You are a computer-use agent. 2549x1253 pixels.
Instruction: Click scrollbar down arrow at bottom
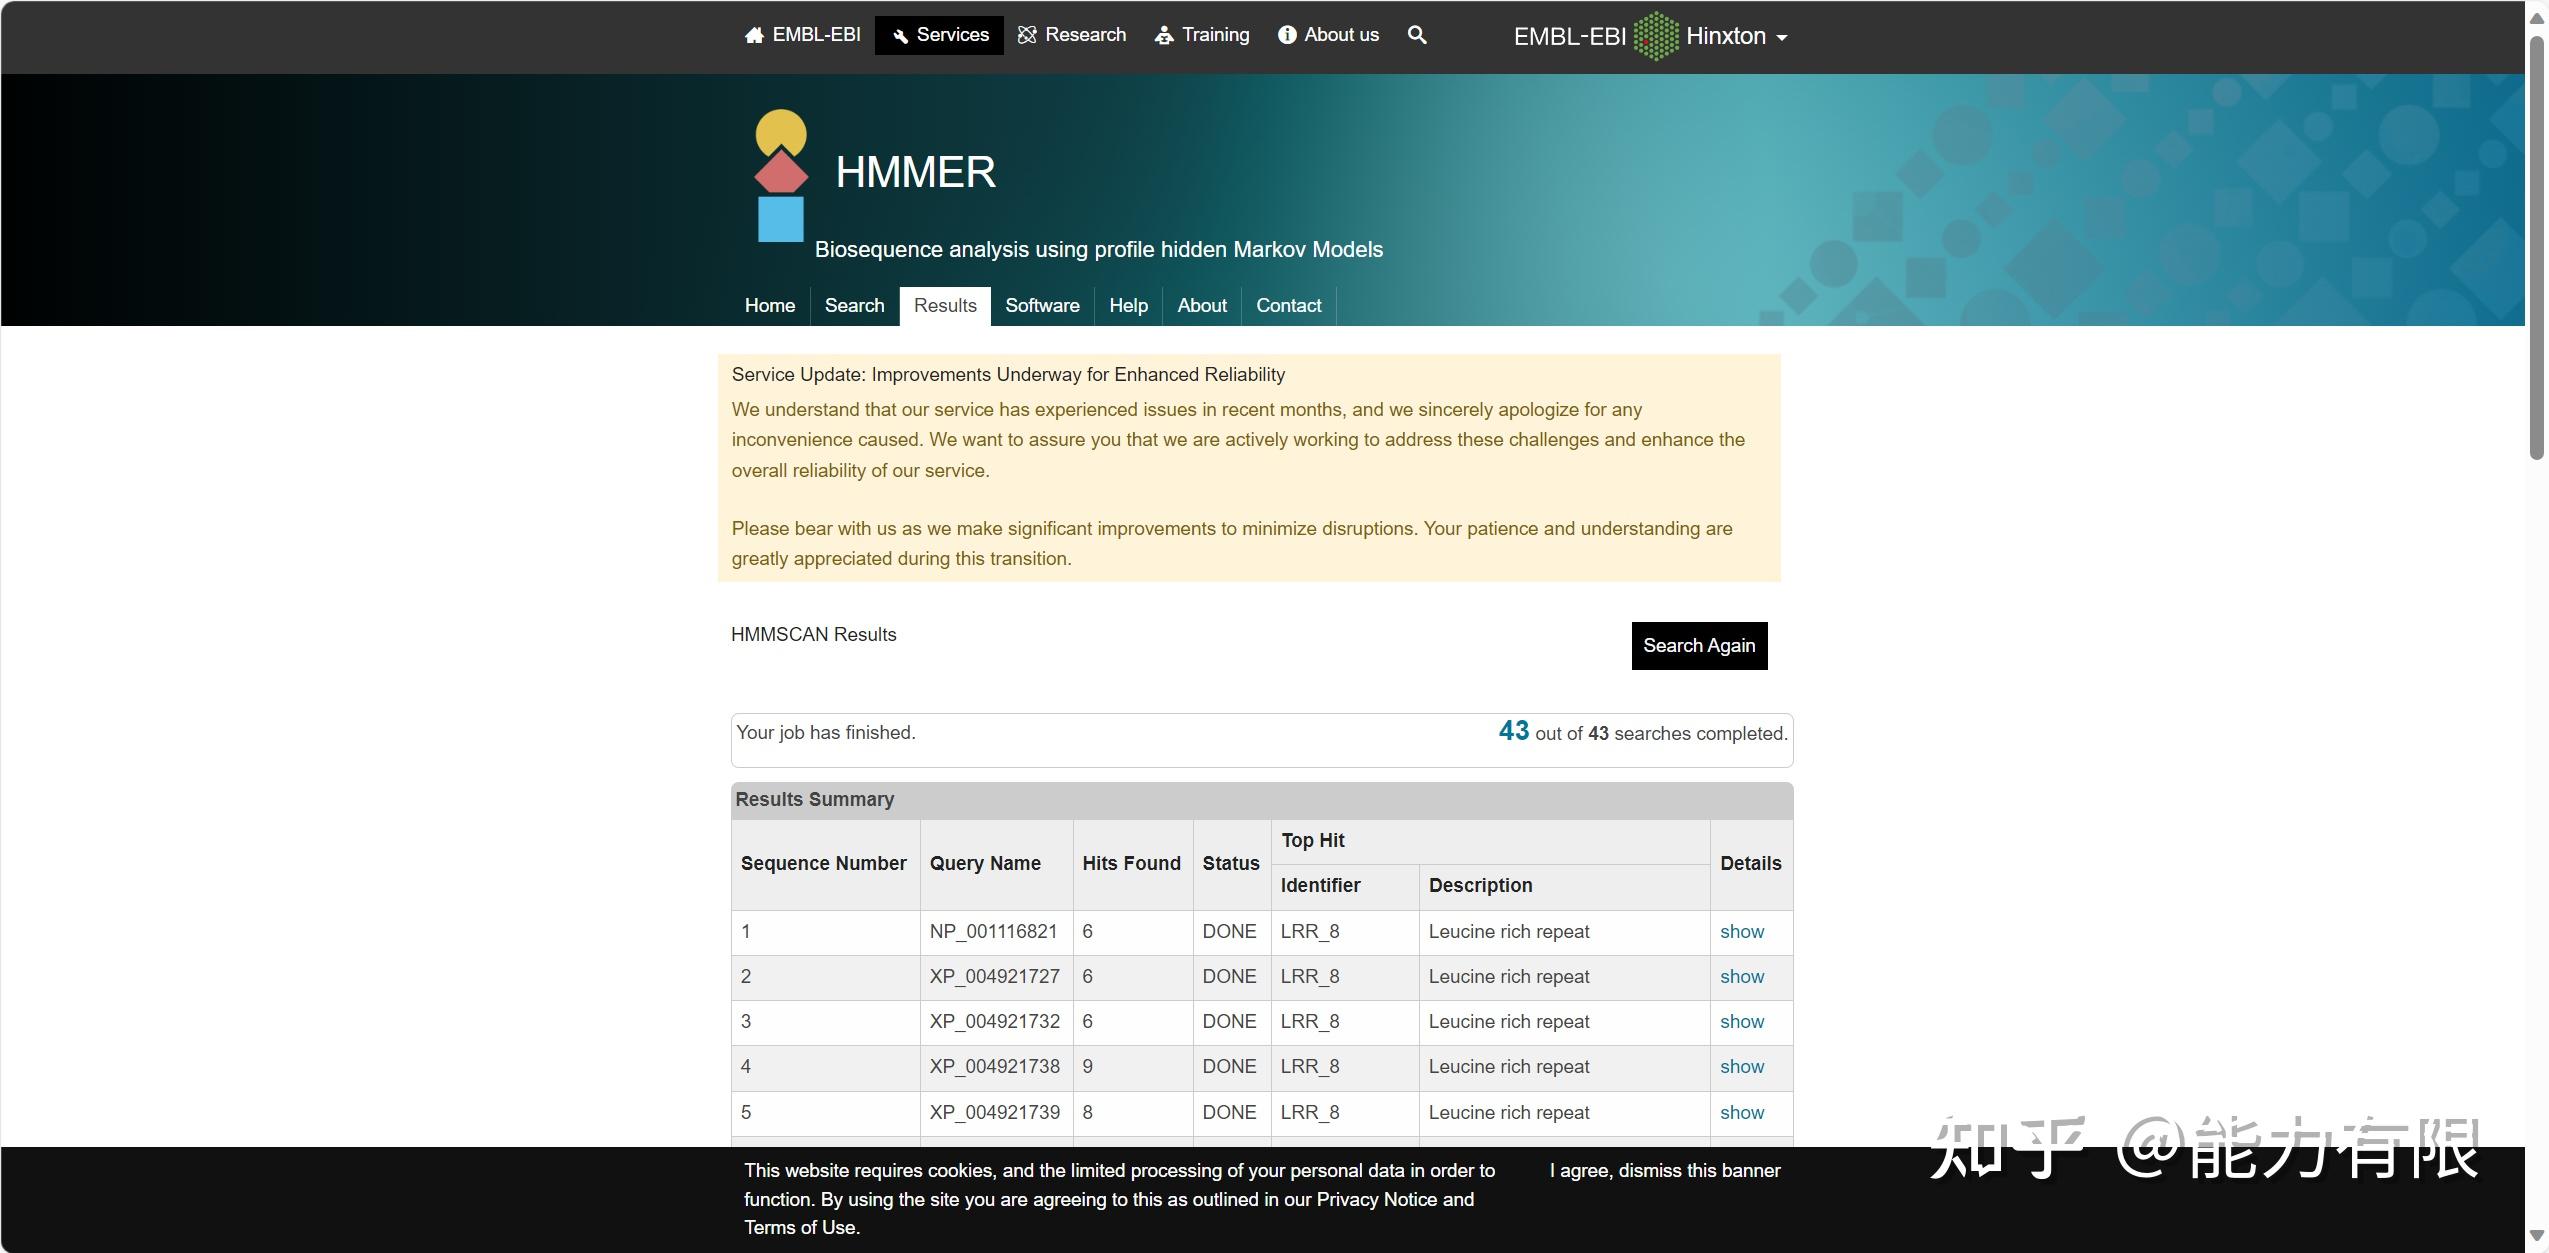(x=2536, y=1237)
